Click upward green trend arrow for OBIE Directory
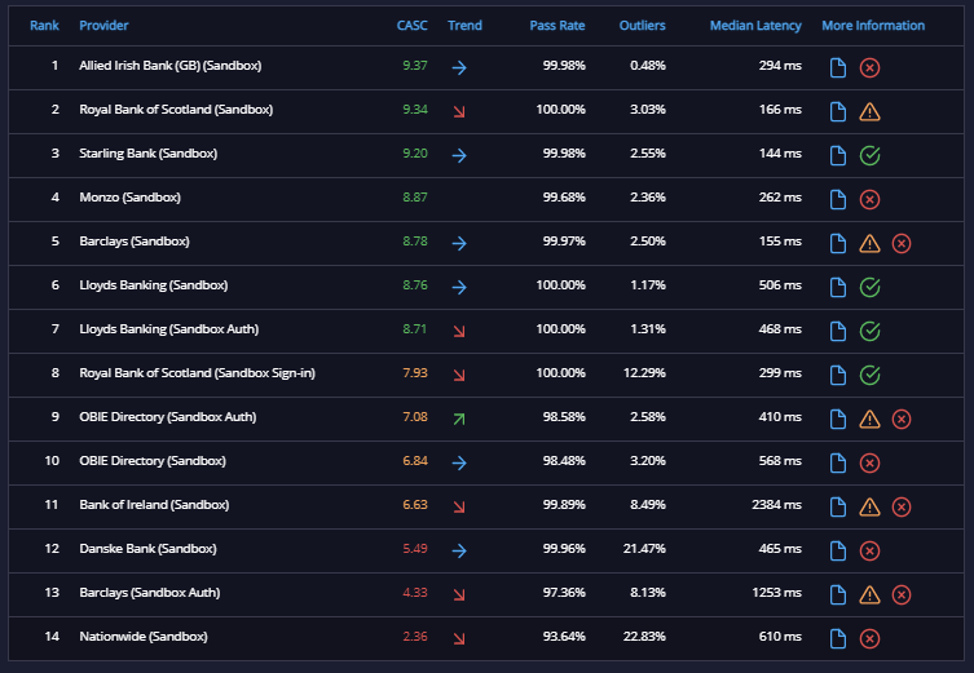This screenshot has height=675, width=974. 459,419
